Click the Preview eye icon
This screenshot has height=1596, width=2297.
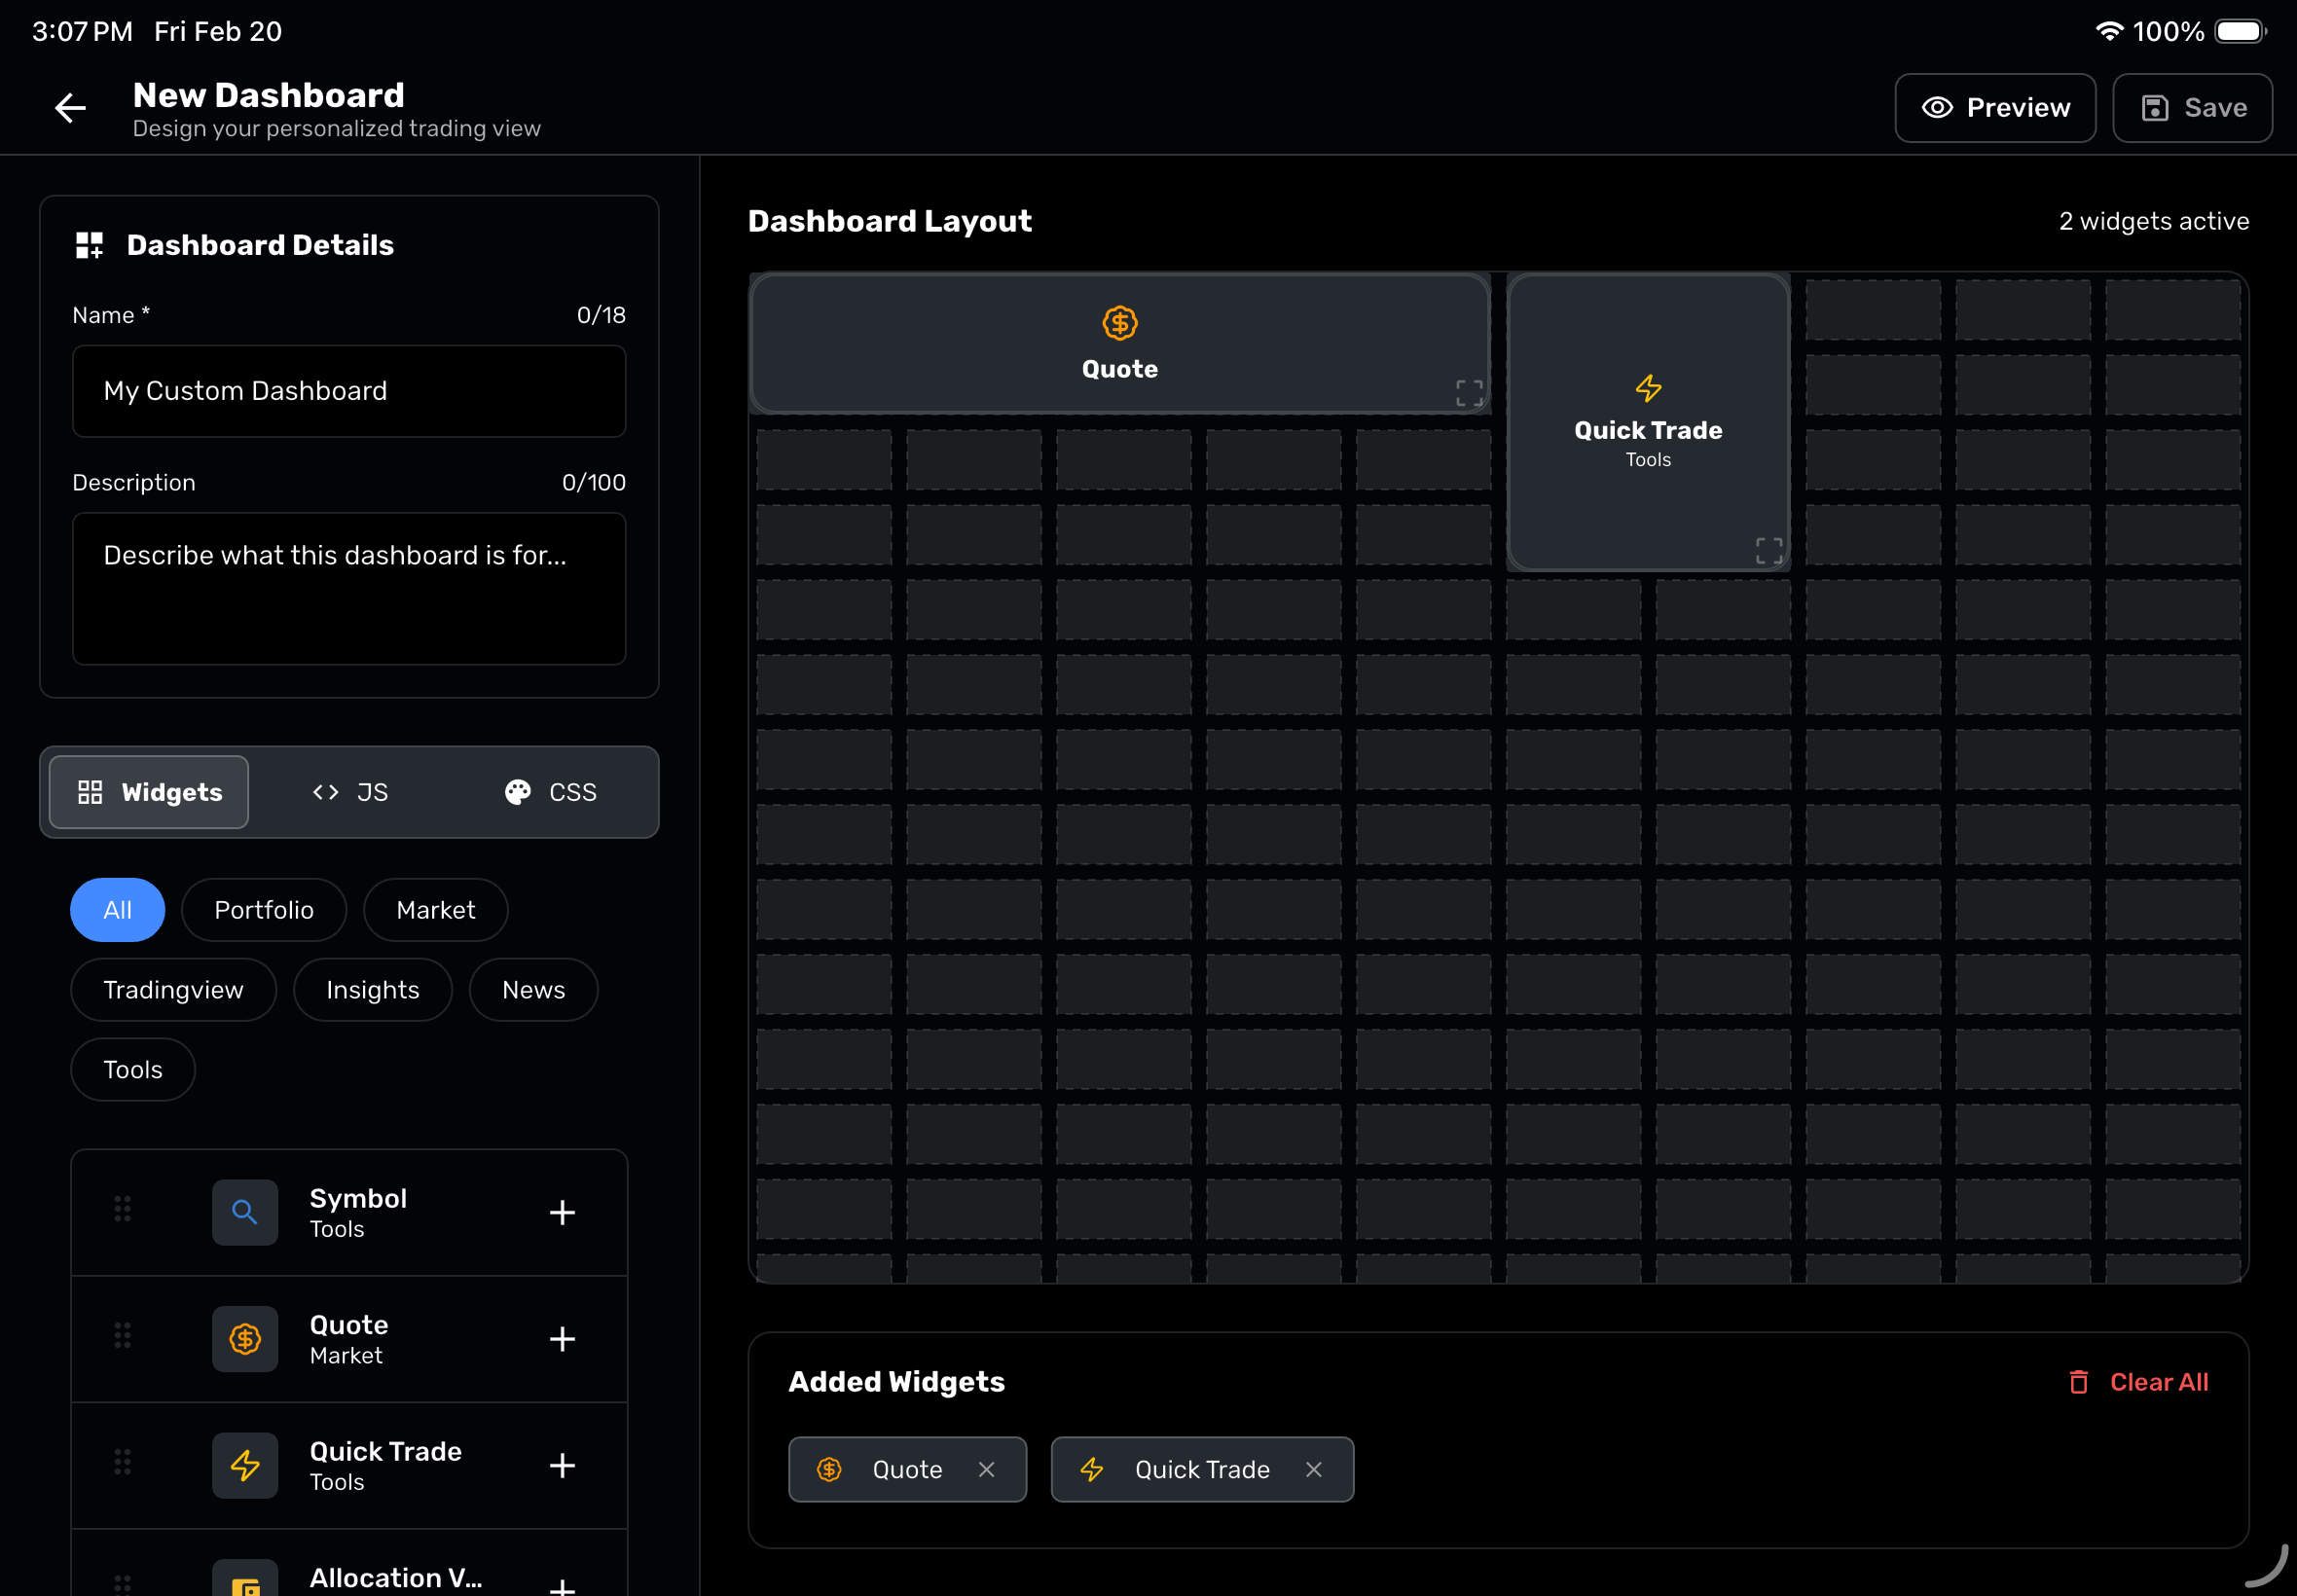click(1938, 107)
